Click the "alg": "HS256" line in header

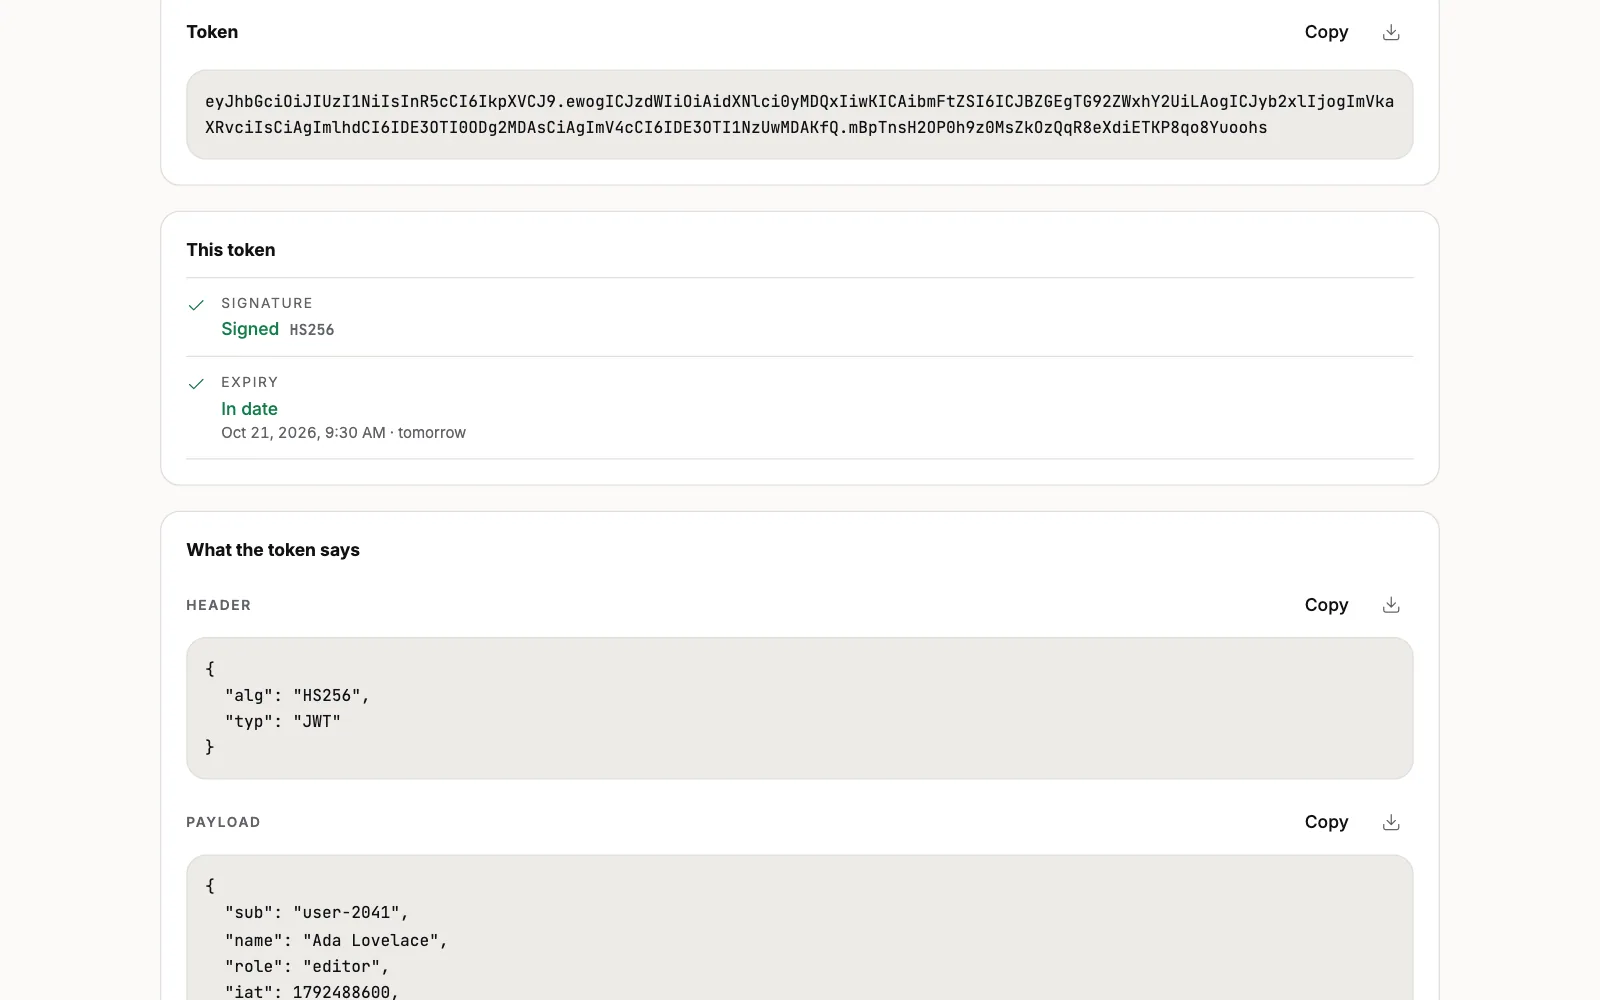pyautogui.click(x=298, y=695)
